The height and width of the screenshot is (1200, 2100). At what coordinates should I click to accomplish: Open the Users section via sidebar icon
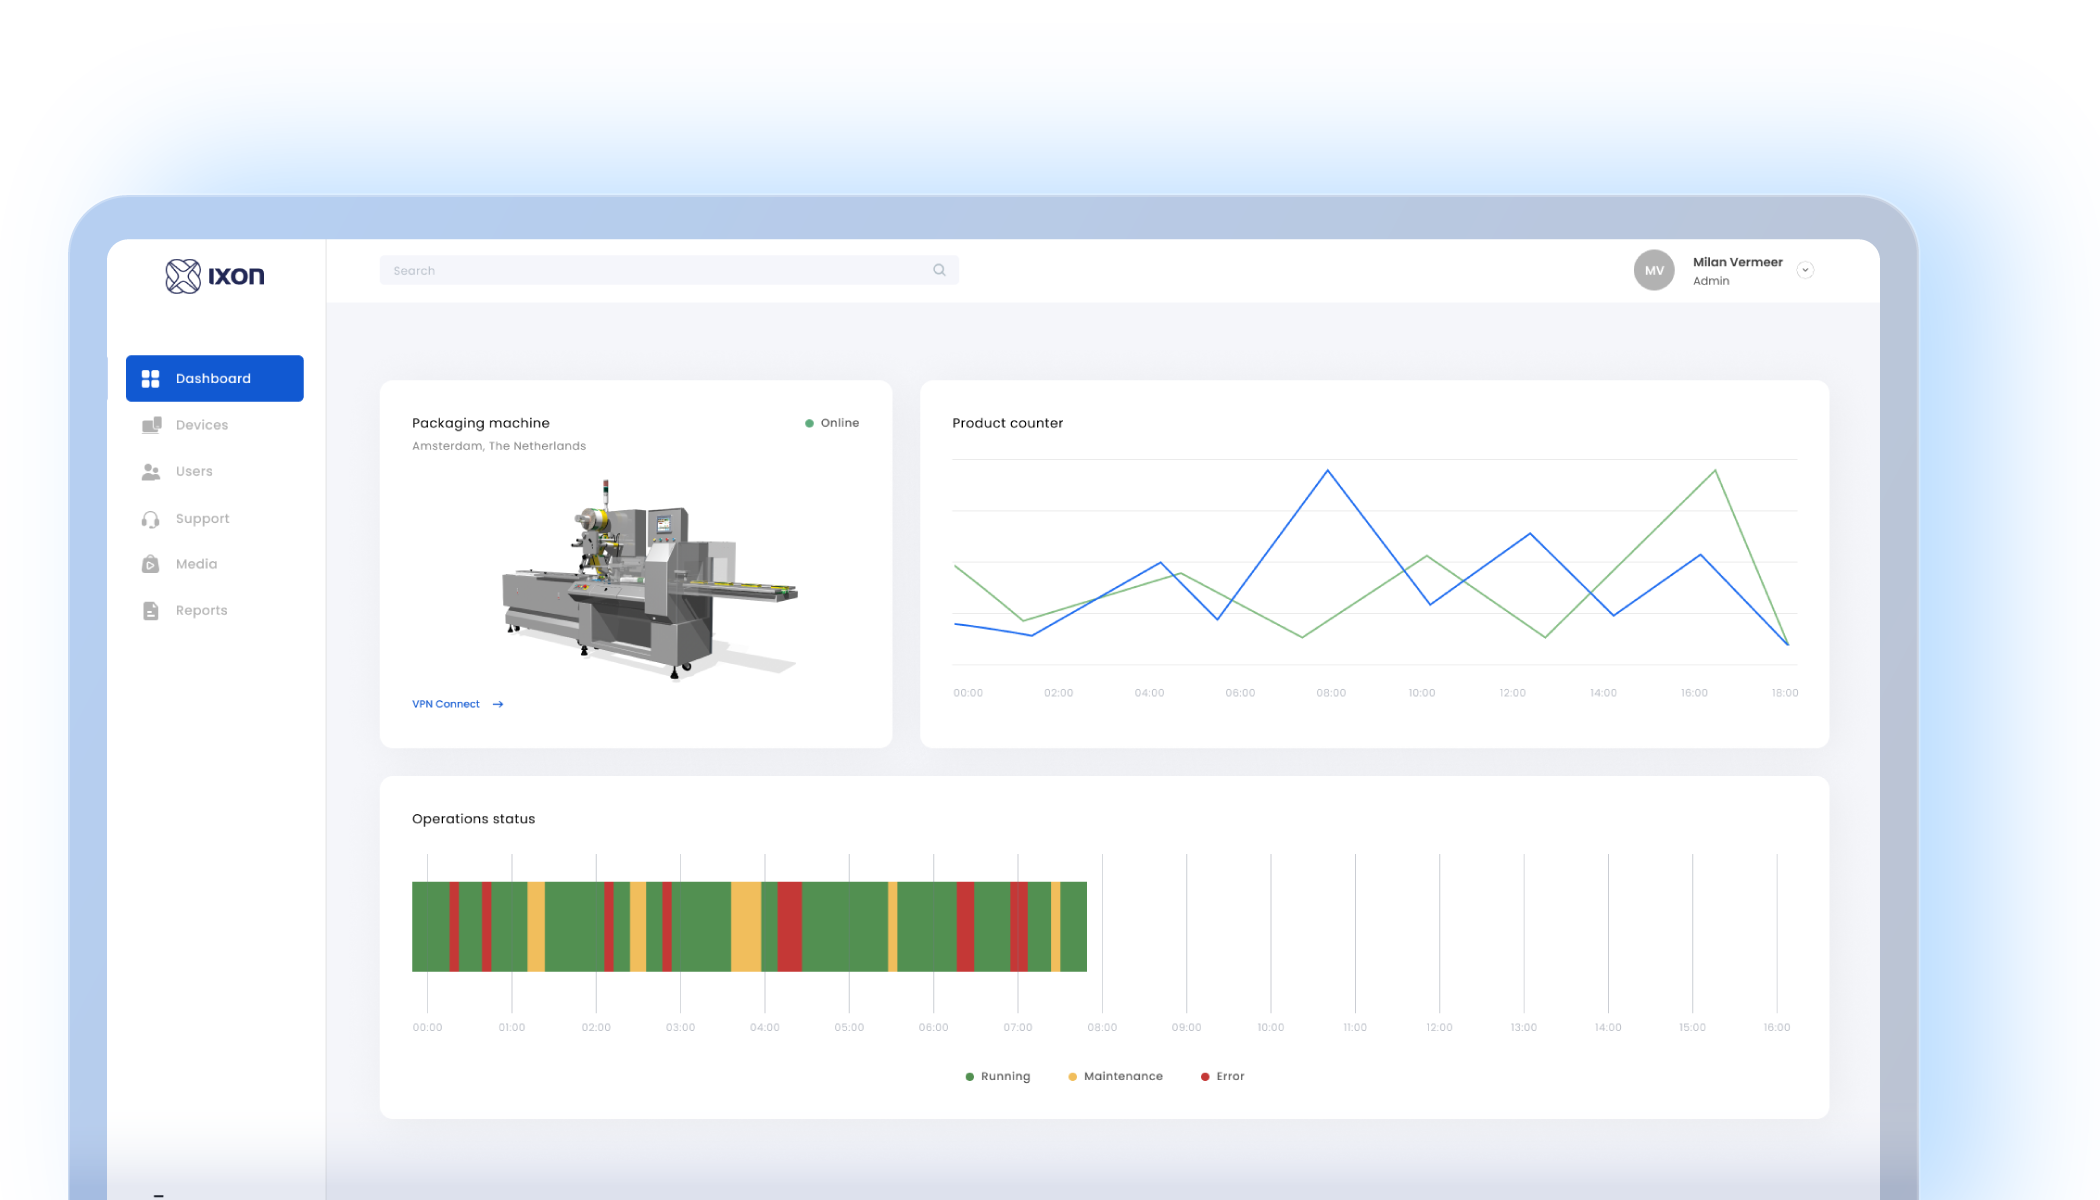151,471
